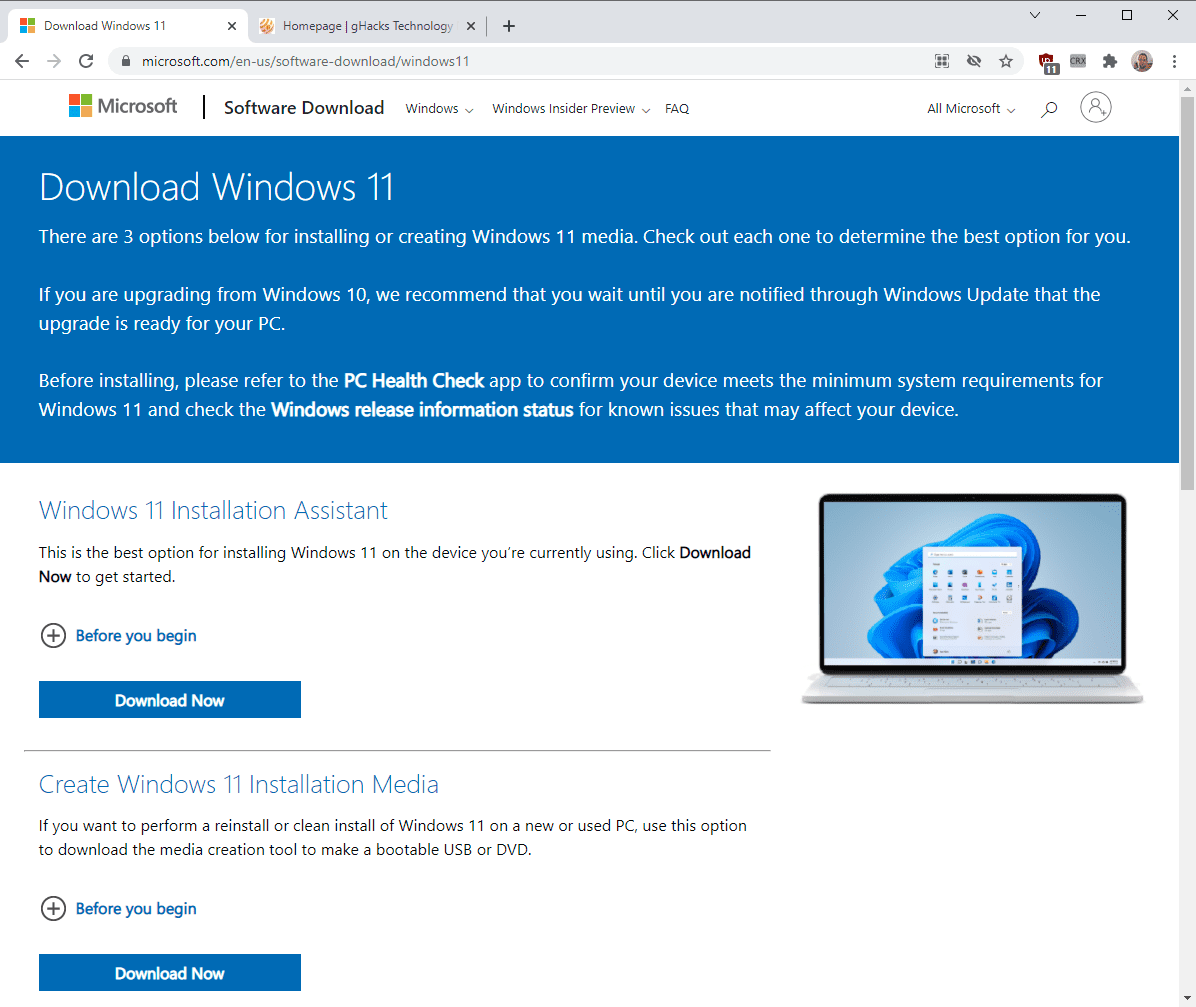Open the CRX extension viewer icon
This screenshot has width=1196, height=1007.
coord(1078,61)
